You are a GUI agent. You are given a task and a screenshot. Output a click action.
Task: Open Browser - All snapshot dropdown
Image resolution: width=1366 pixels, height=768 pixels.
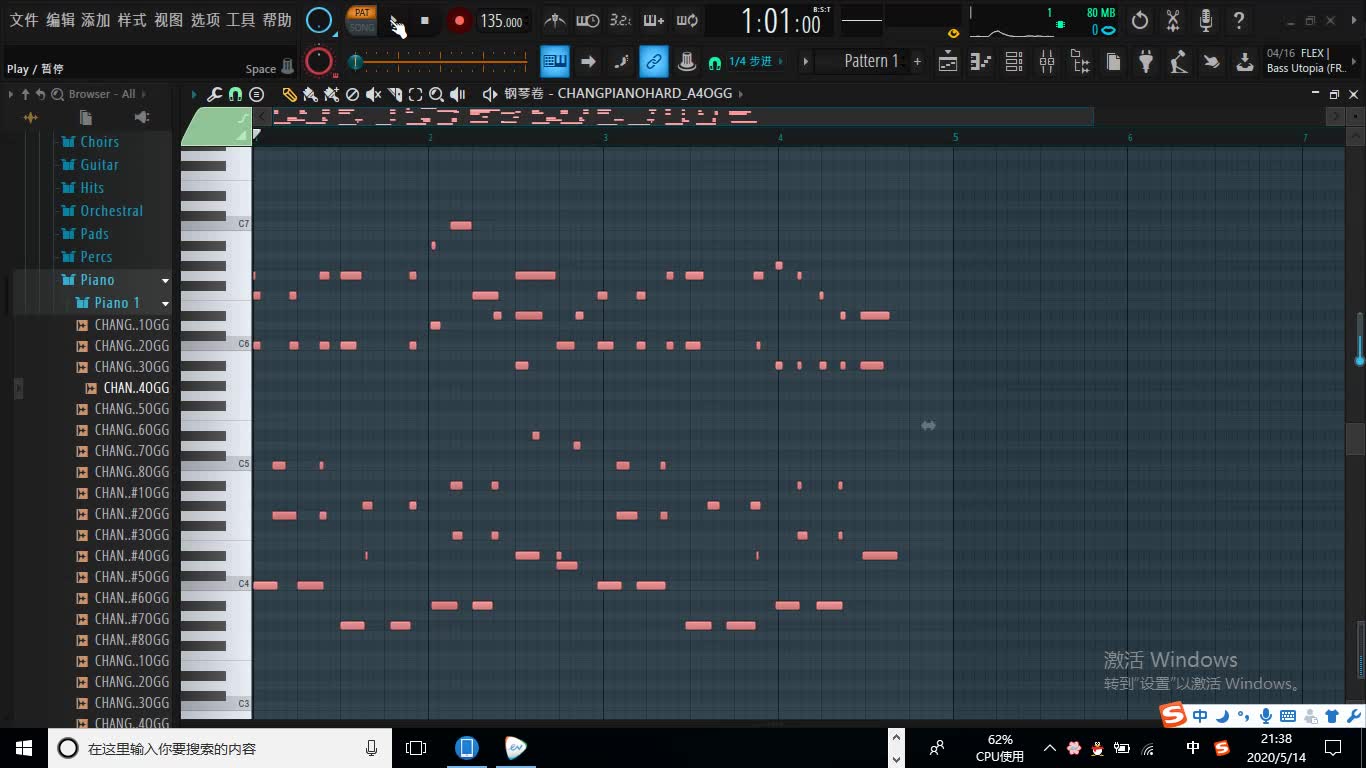click(x=102, y=94)
